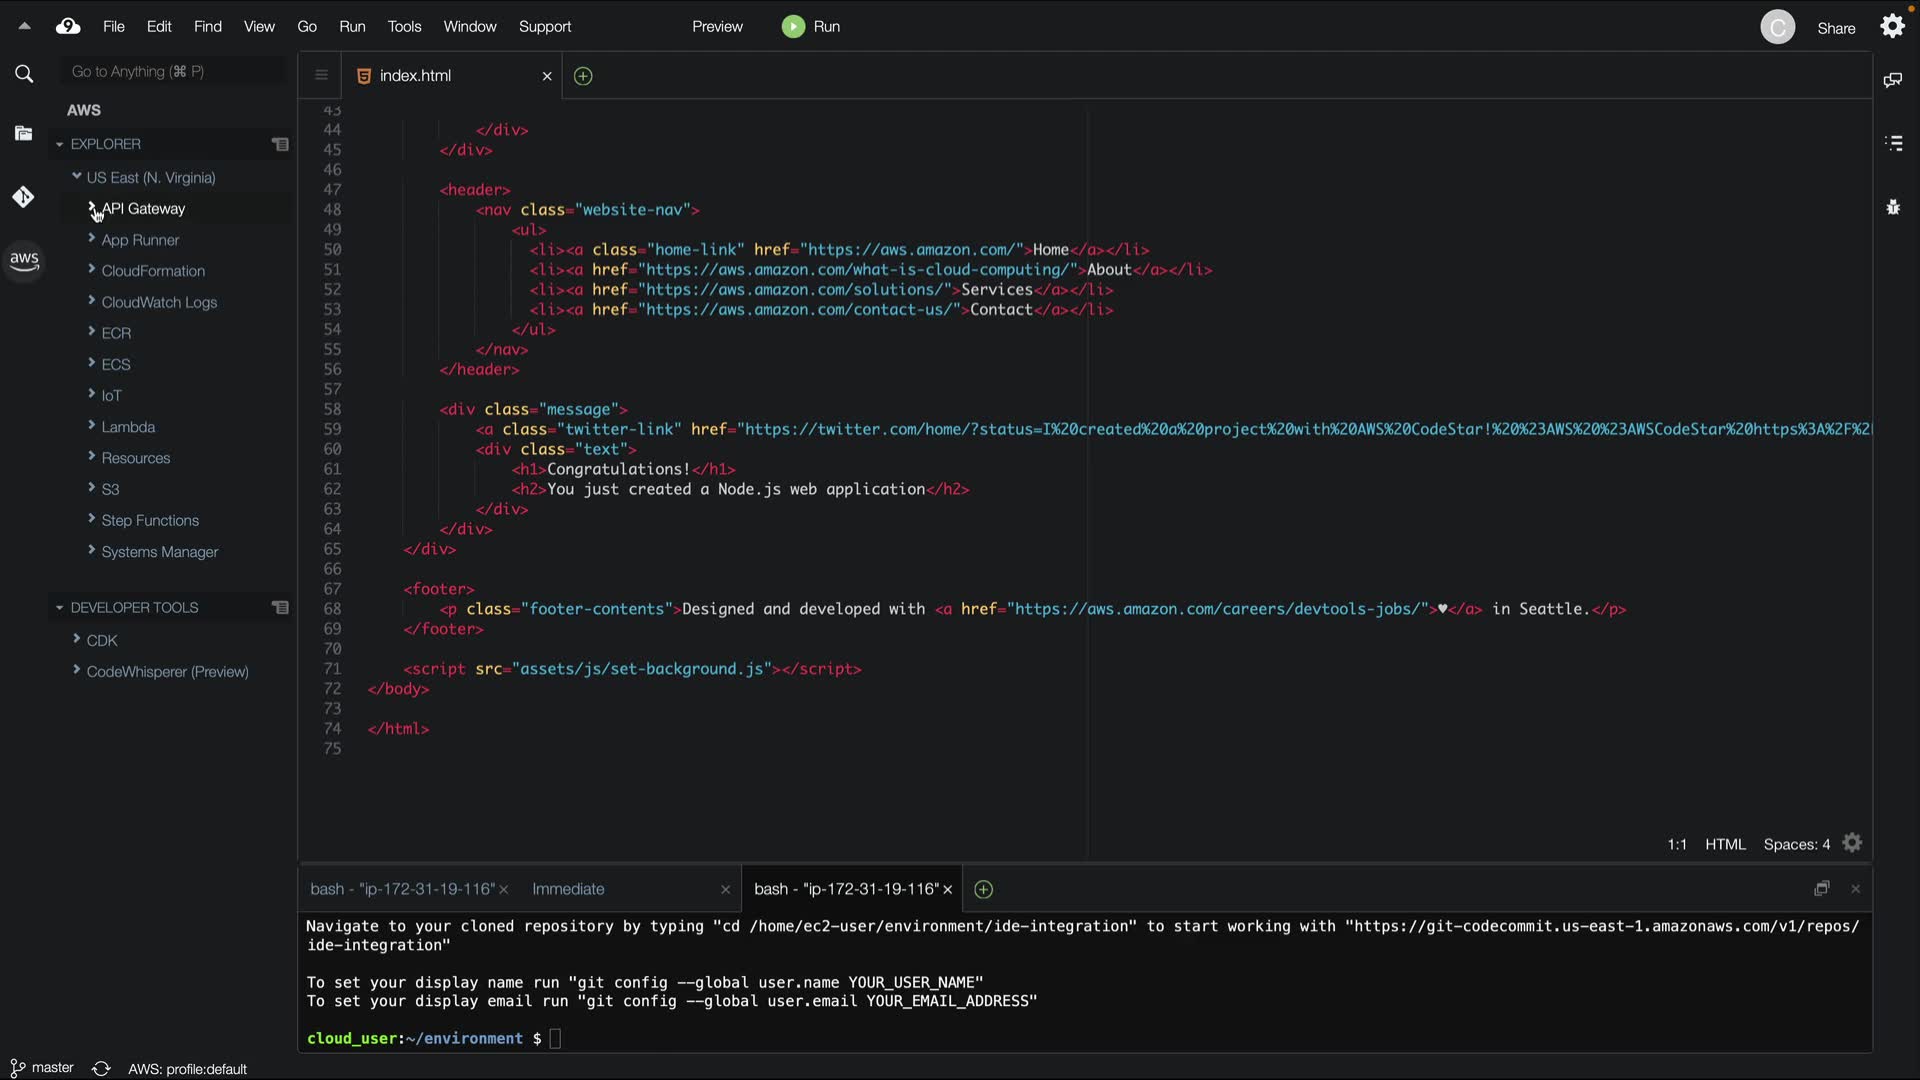Open the search panel magnifier icon
The width and height of the screenshot is (1920, 1080).
(x=24, y=74)
